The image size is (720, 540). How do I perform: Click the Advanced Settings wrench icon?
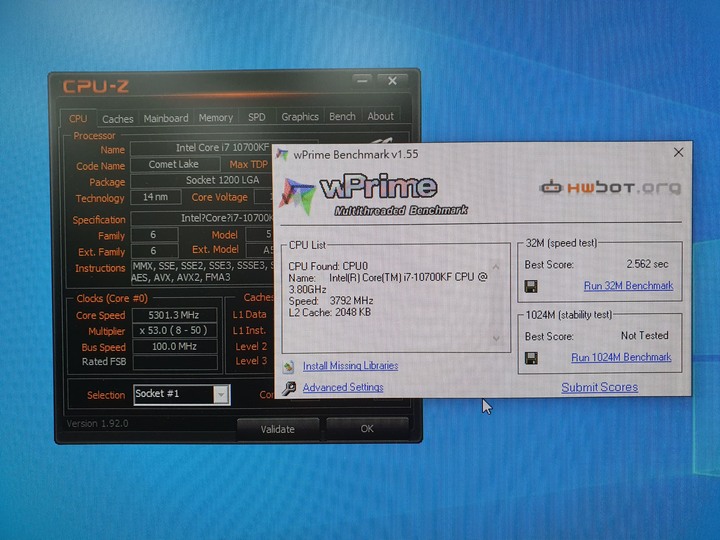pos(289,388)
